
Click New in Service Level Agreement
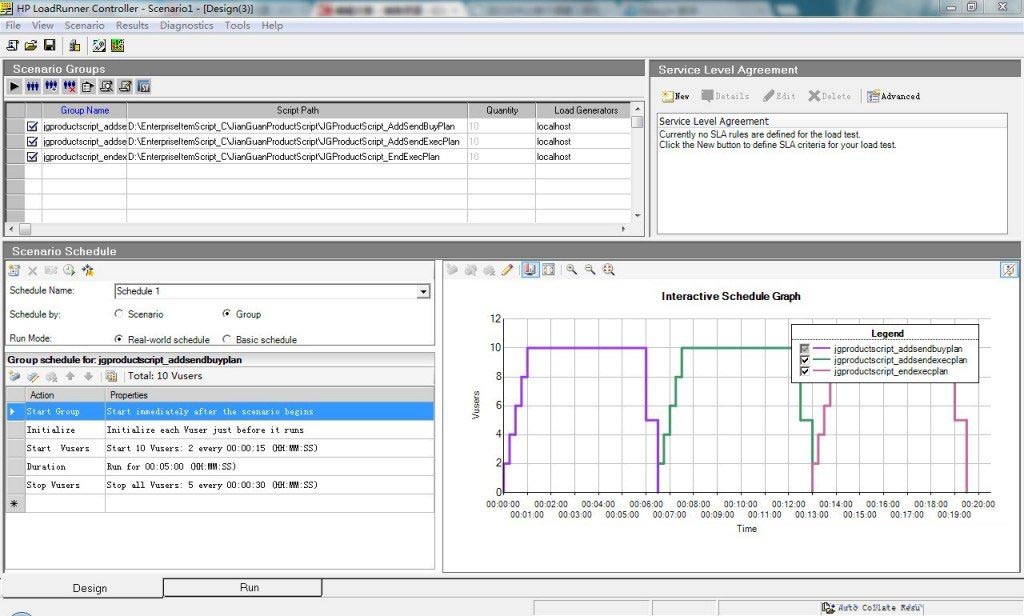[x=676, y=96]
